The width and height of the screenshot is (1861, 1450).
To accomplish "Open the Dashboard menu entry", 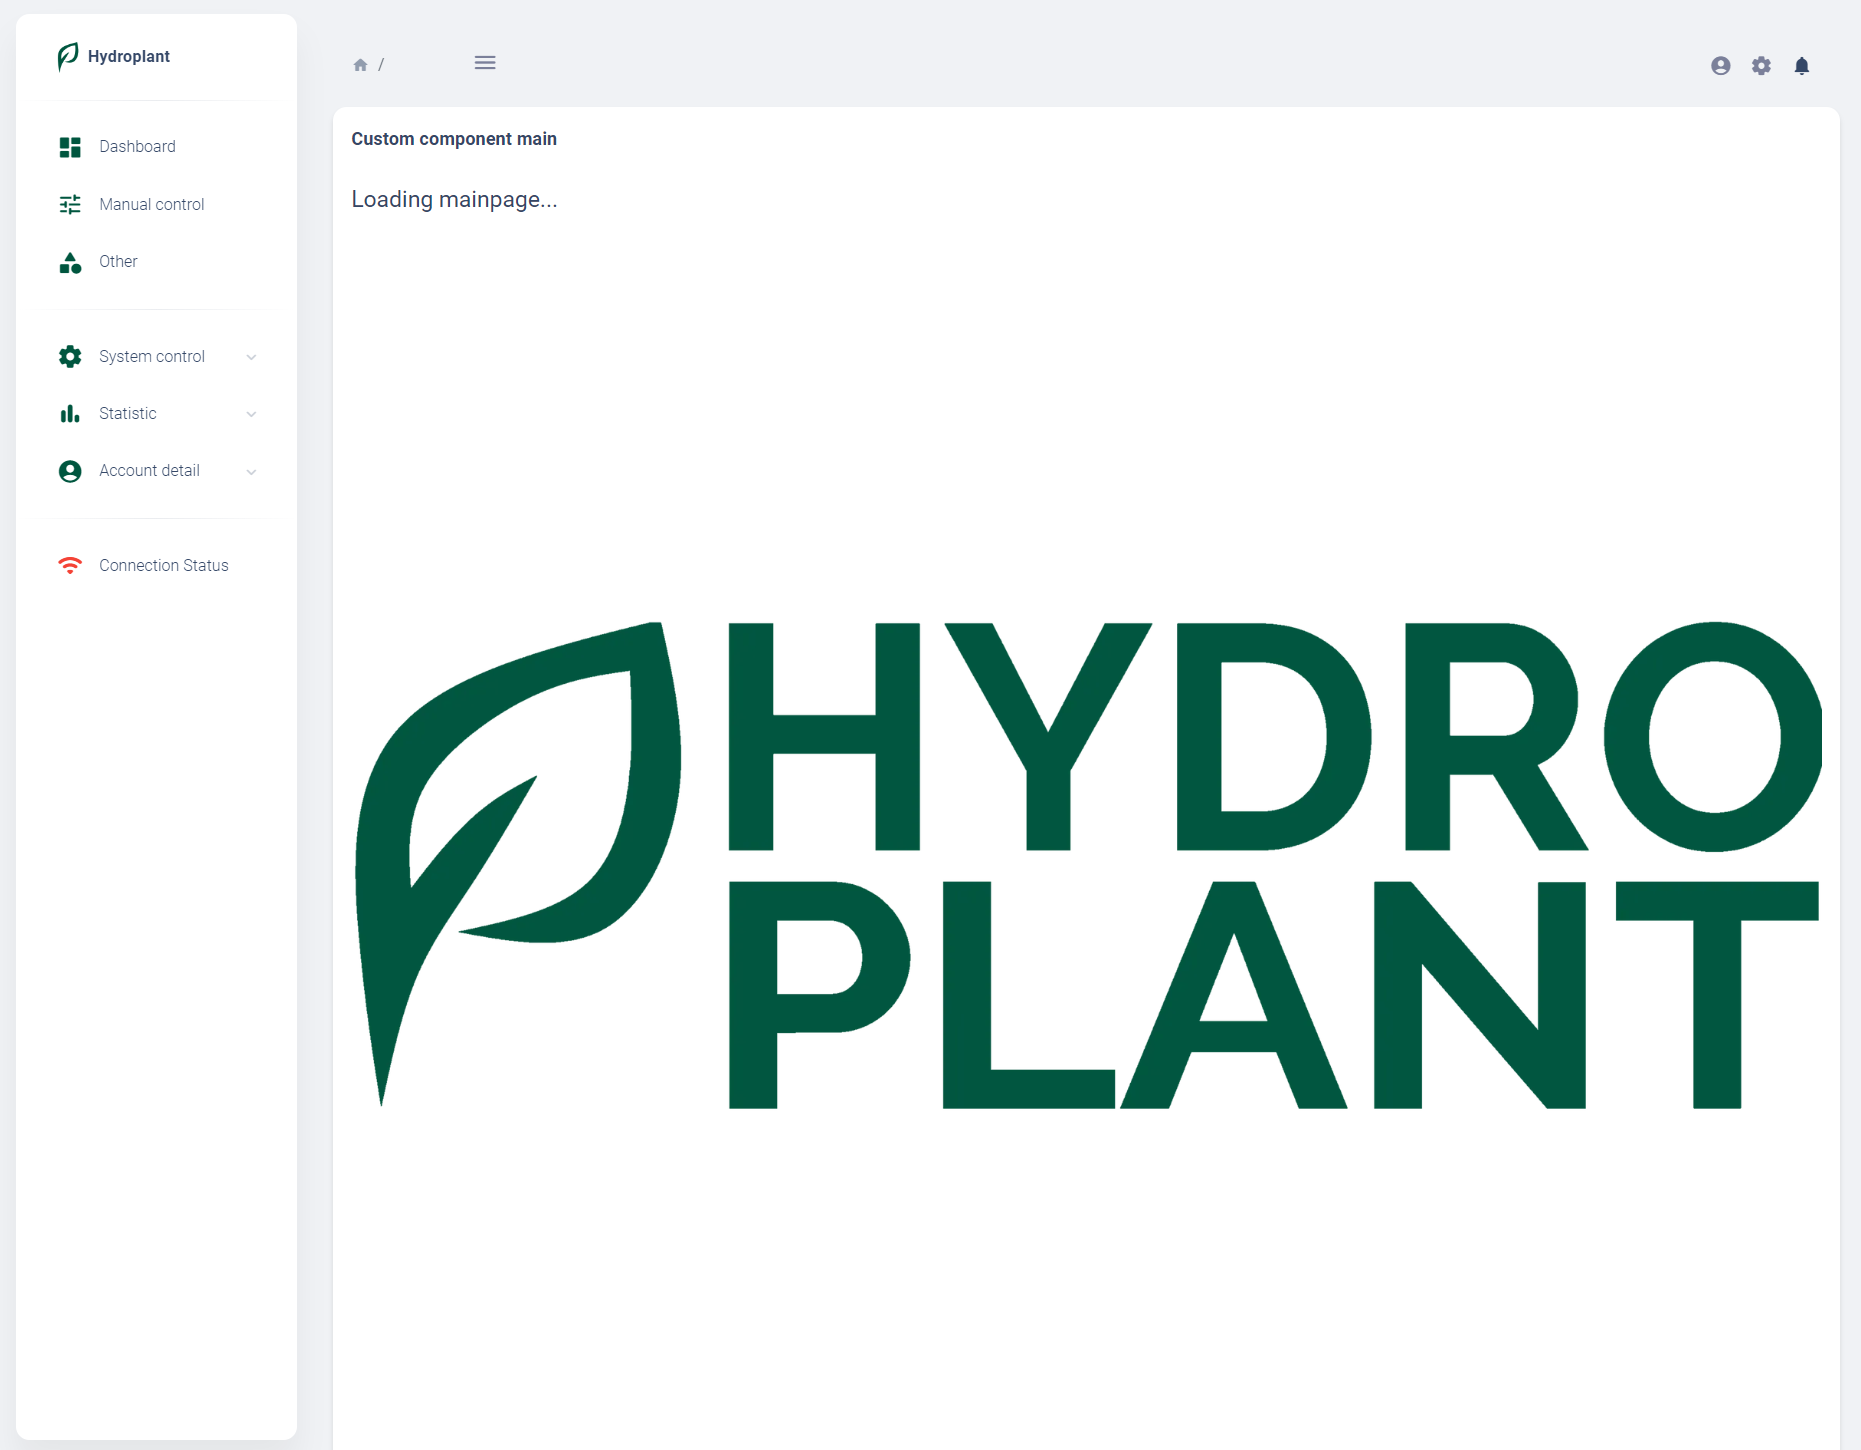I will click(x=137, y=146).
